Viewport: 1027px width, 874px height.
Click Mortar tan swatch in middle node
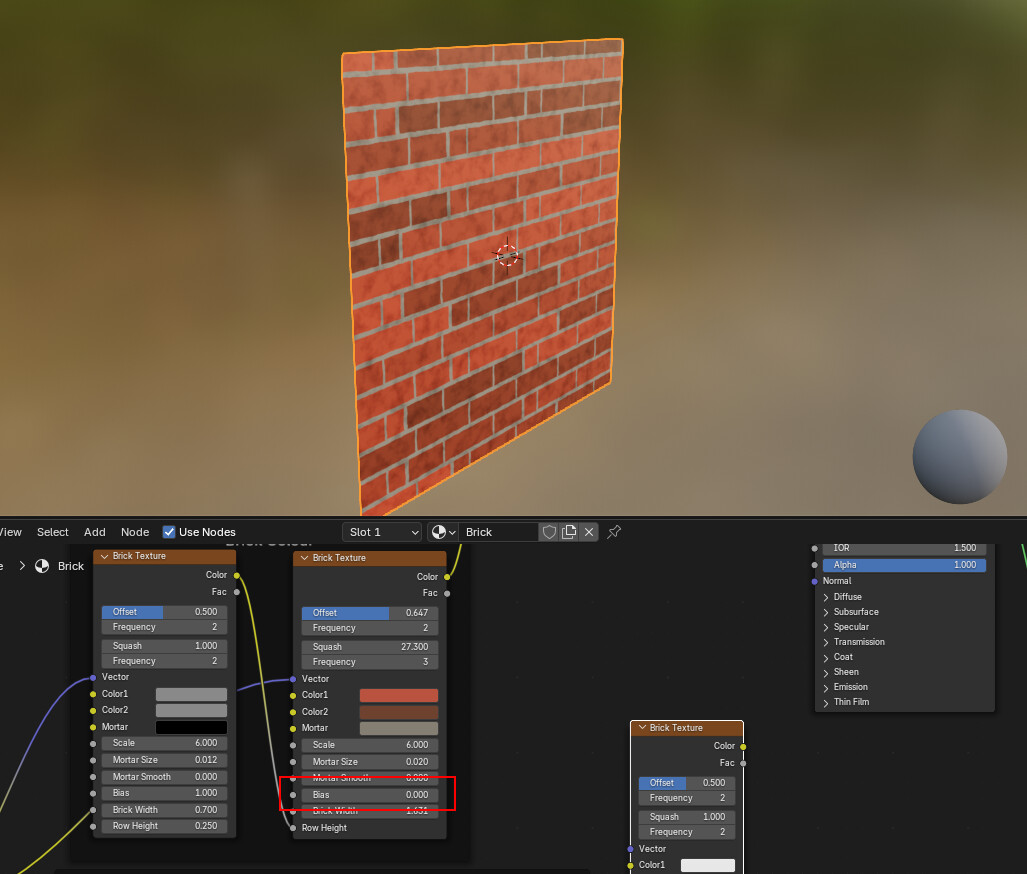[398, 729]
